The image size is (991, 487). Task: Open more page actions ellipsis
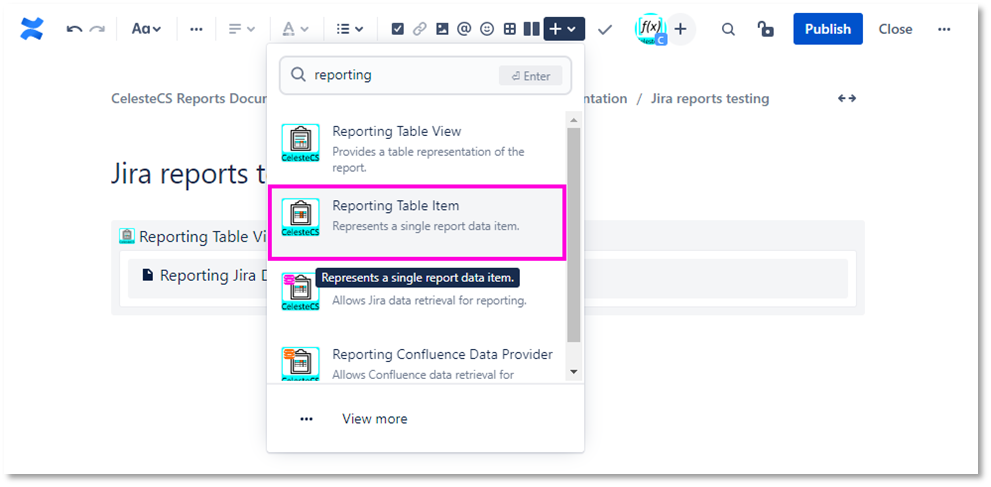[944, 29]
